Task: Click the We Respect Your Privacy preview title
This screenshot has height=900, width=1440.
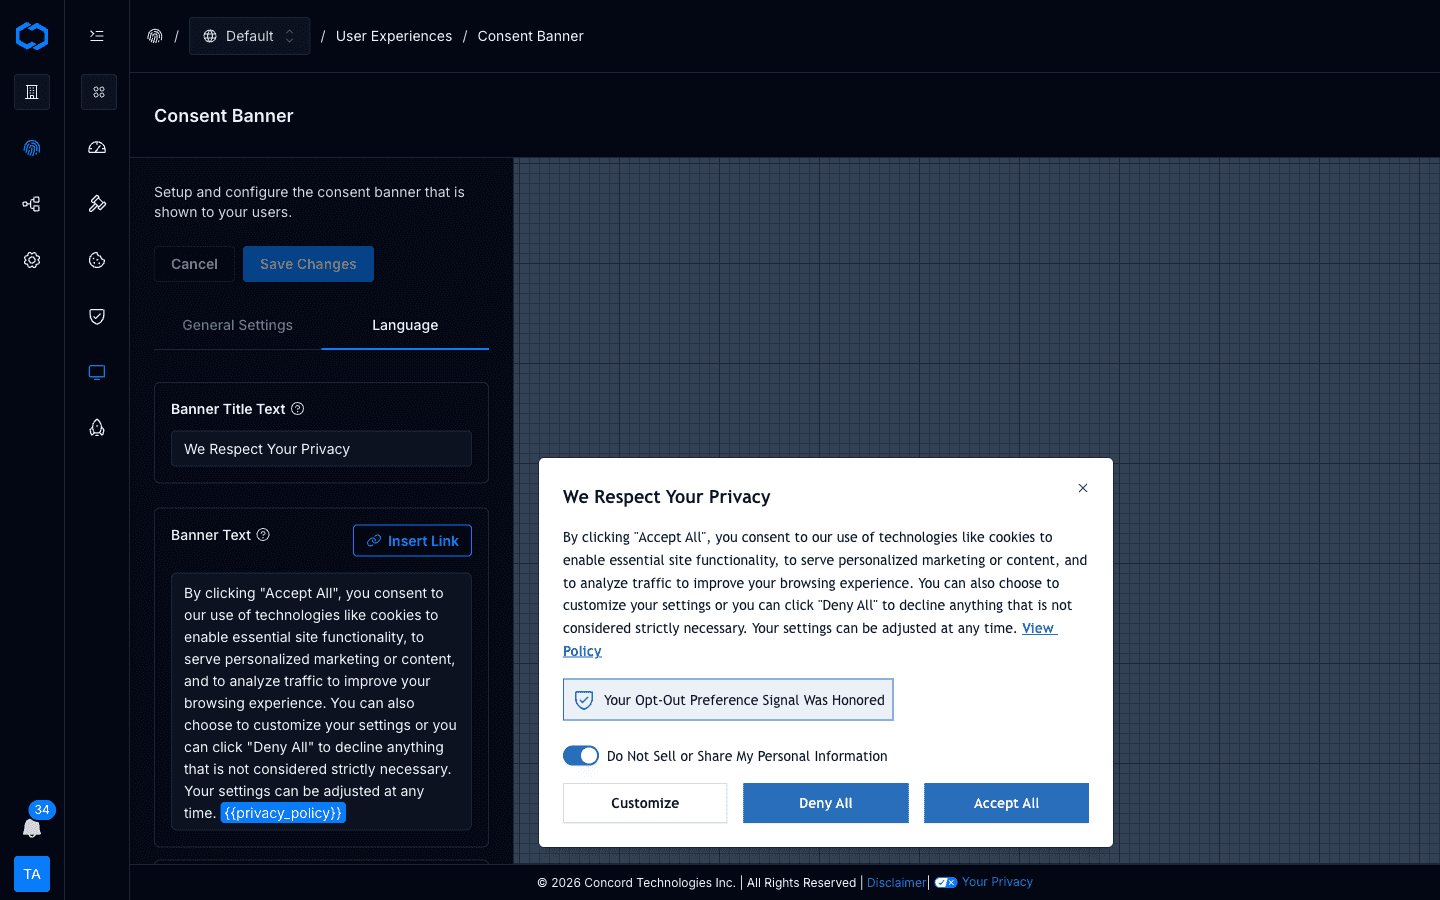Action: (x=667, y=497)
